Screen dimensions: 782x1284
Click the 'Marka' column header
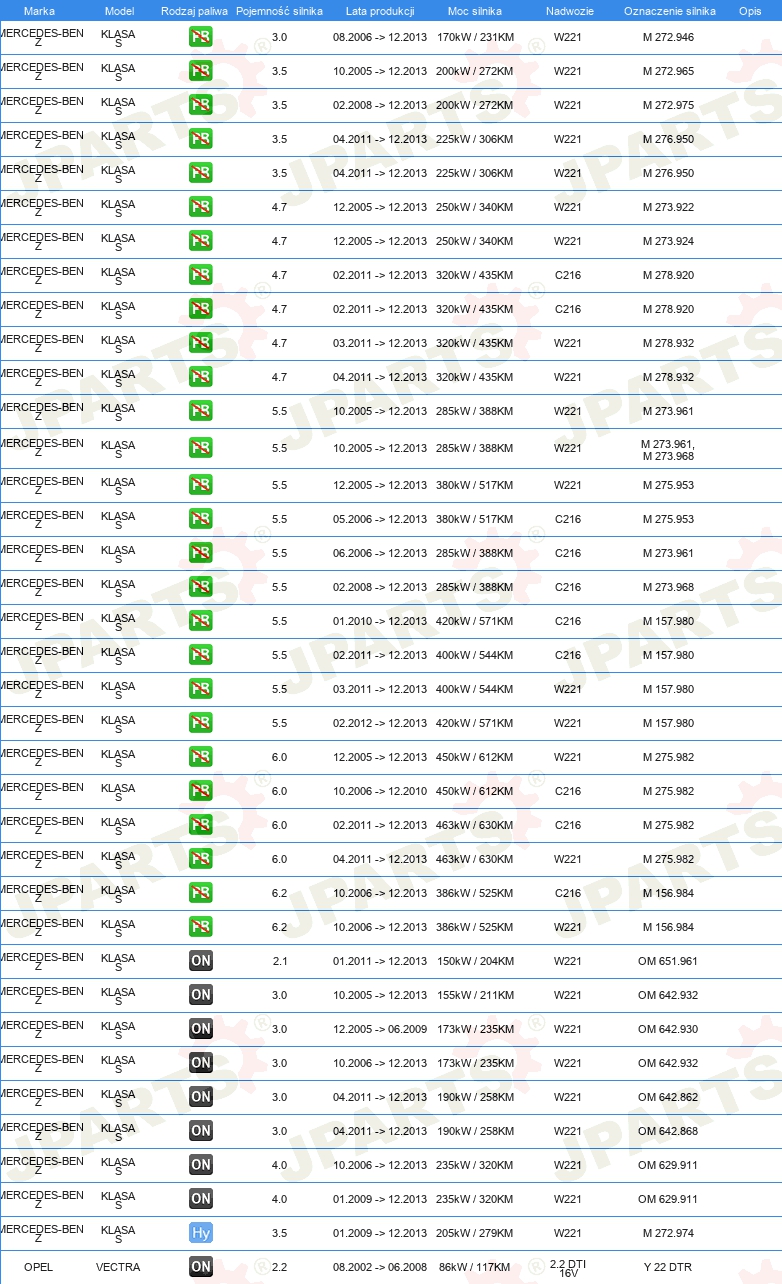coord(39,11)
